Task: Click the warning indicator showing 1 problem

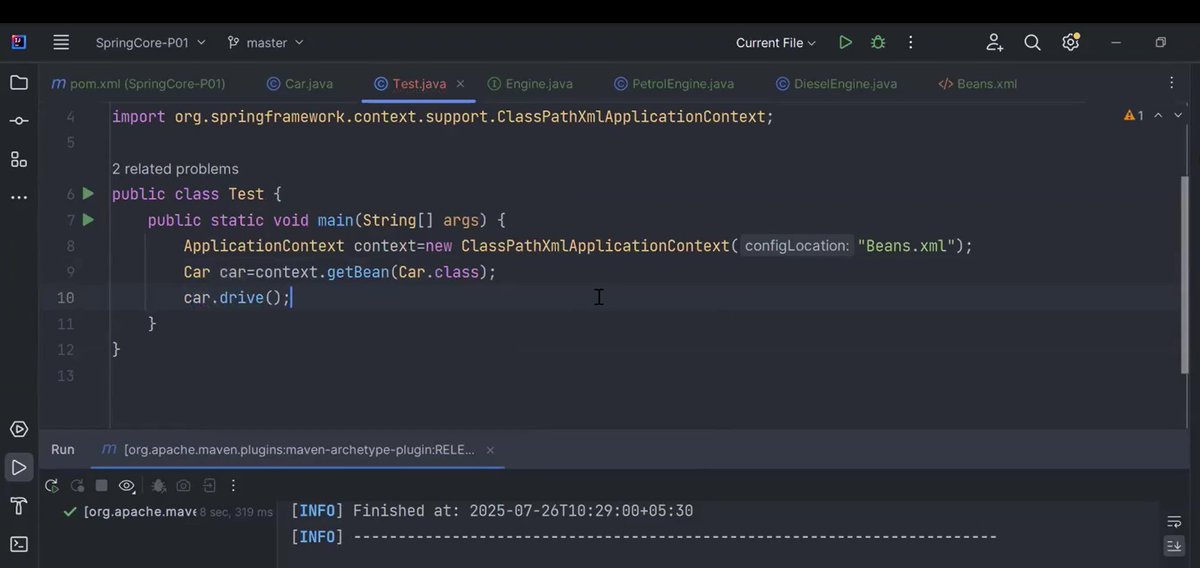Action: coord(1134,116)
